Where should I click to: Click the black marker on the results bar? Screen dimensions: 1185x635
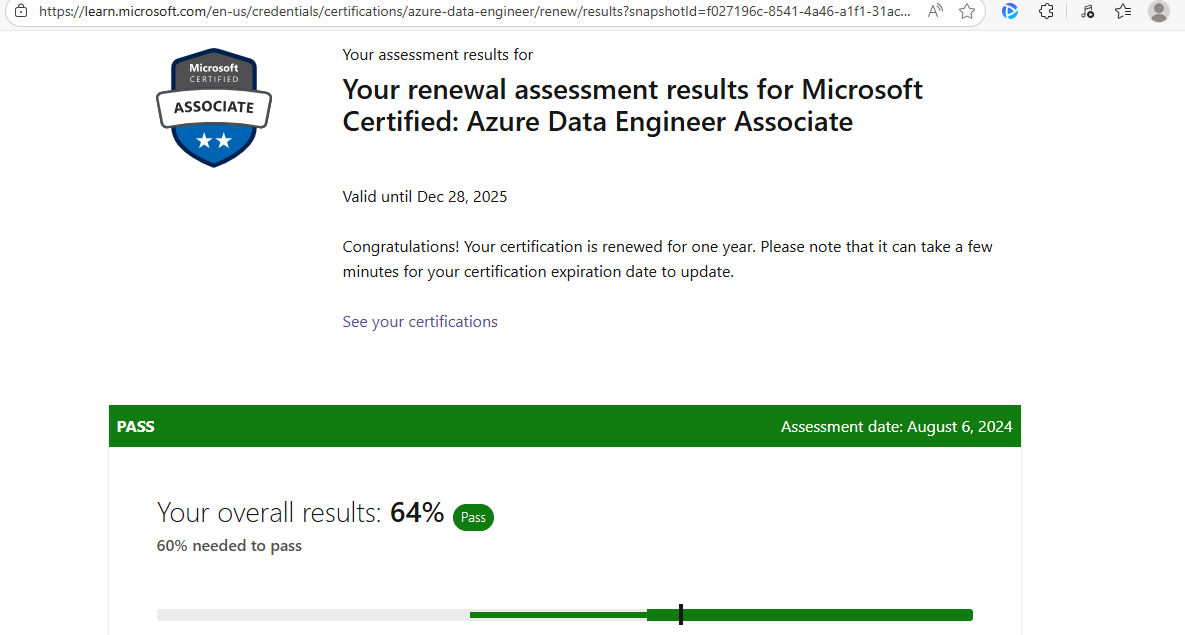(681, 614)
